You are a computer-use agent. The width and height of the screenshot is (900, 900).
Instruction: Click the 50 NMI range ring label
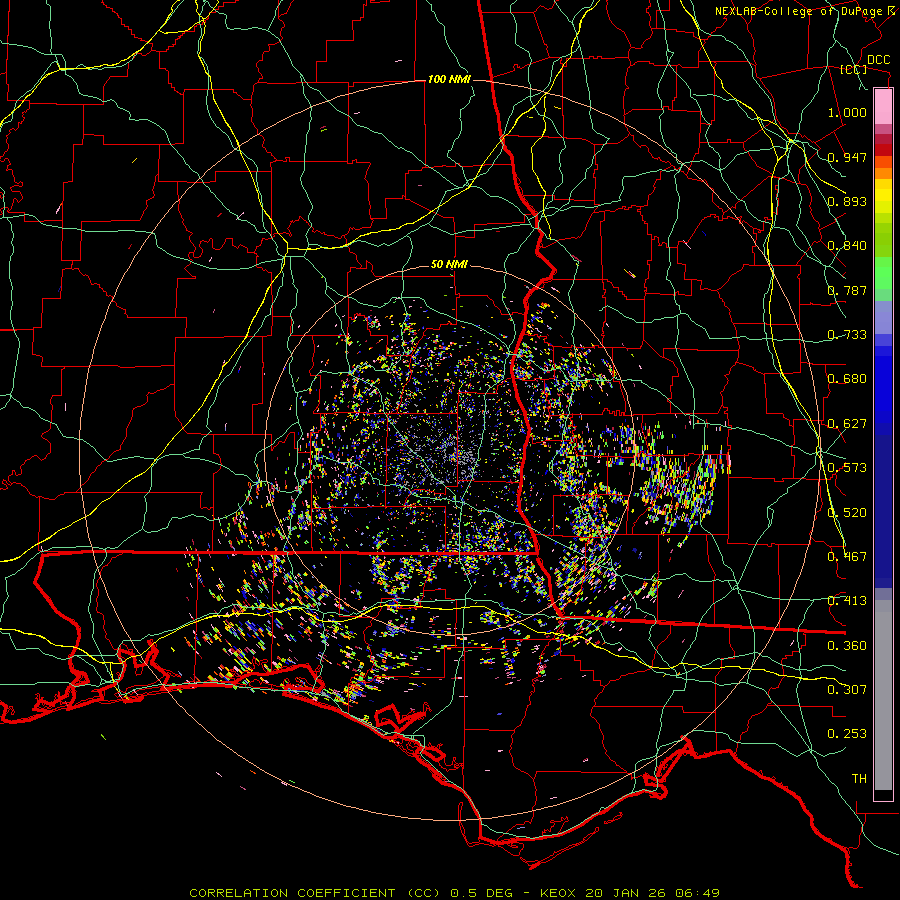click(x=449, y=264)
